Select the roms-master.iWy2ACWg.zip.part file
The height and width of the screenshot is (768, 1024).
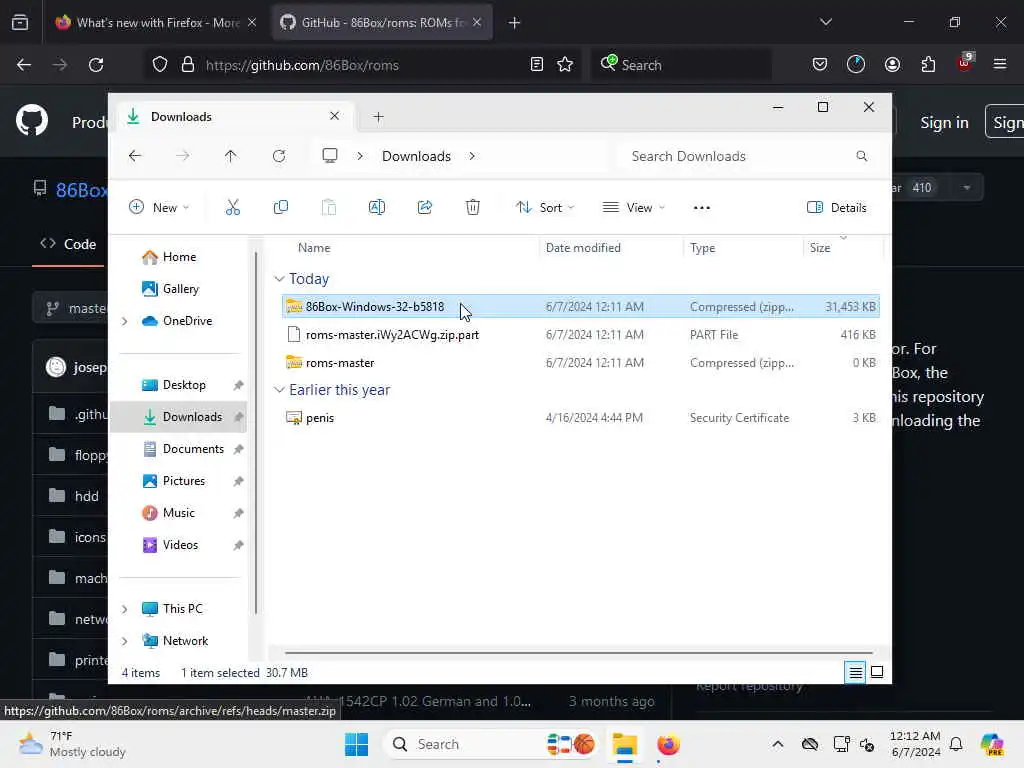pos(581,335)
